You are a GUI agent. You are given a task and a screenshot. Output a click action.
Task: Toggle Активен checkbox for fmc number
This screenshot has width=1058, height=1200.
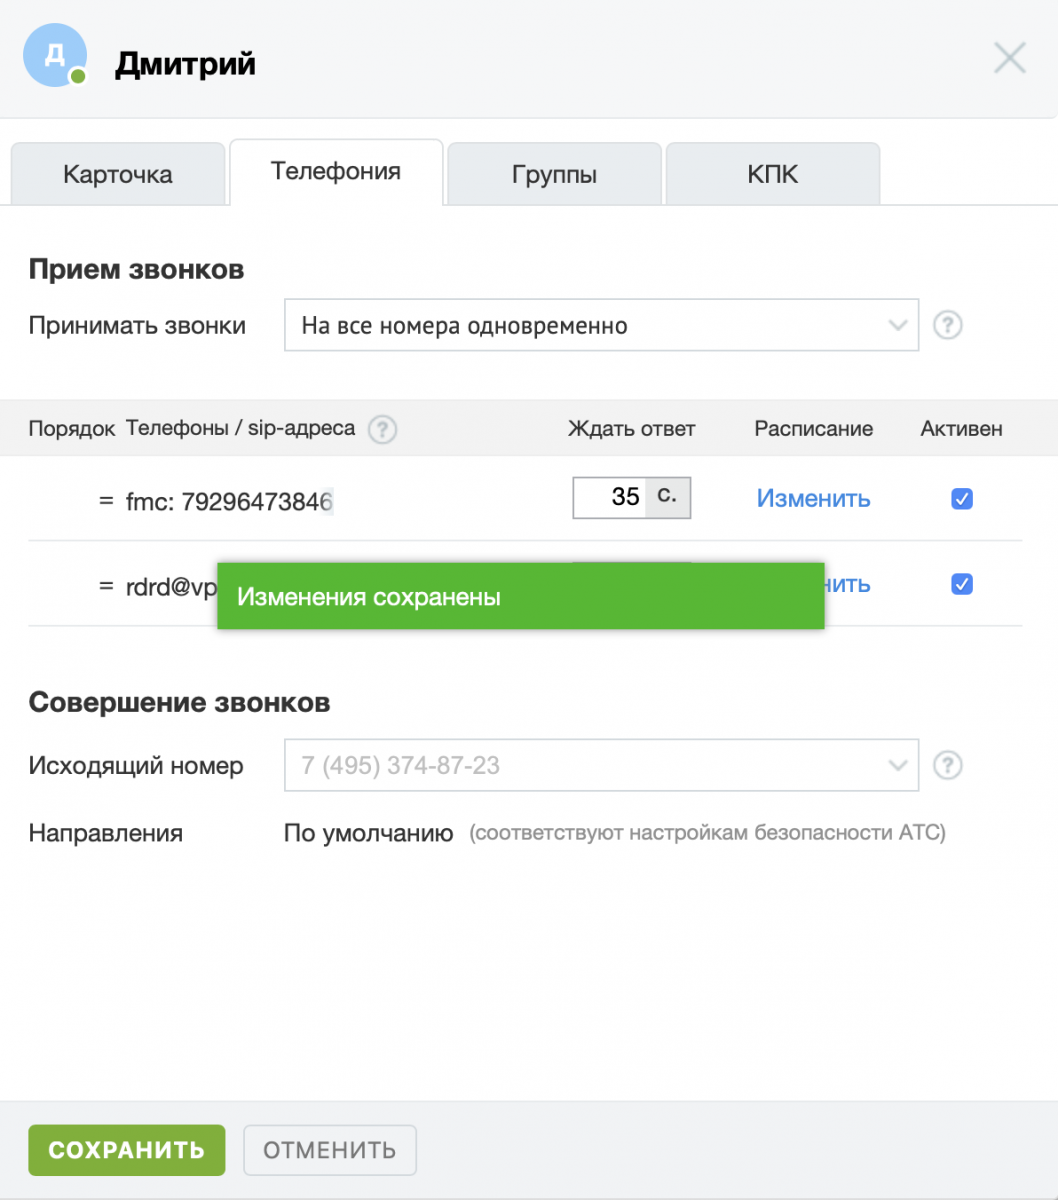pos(961,499)
